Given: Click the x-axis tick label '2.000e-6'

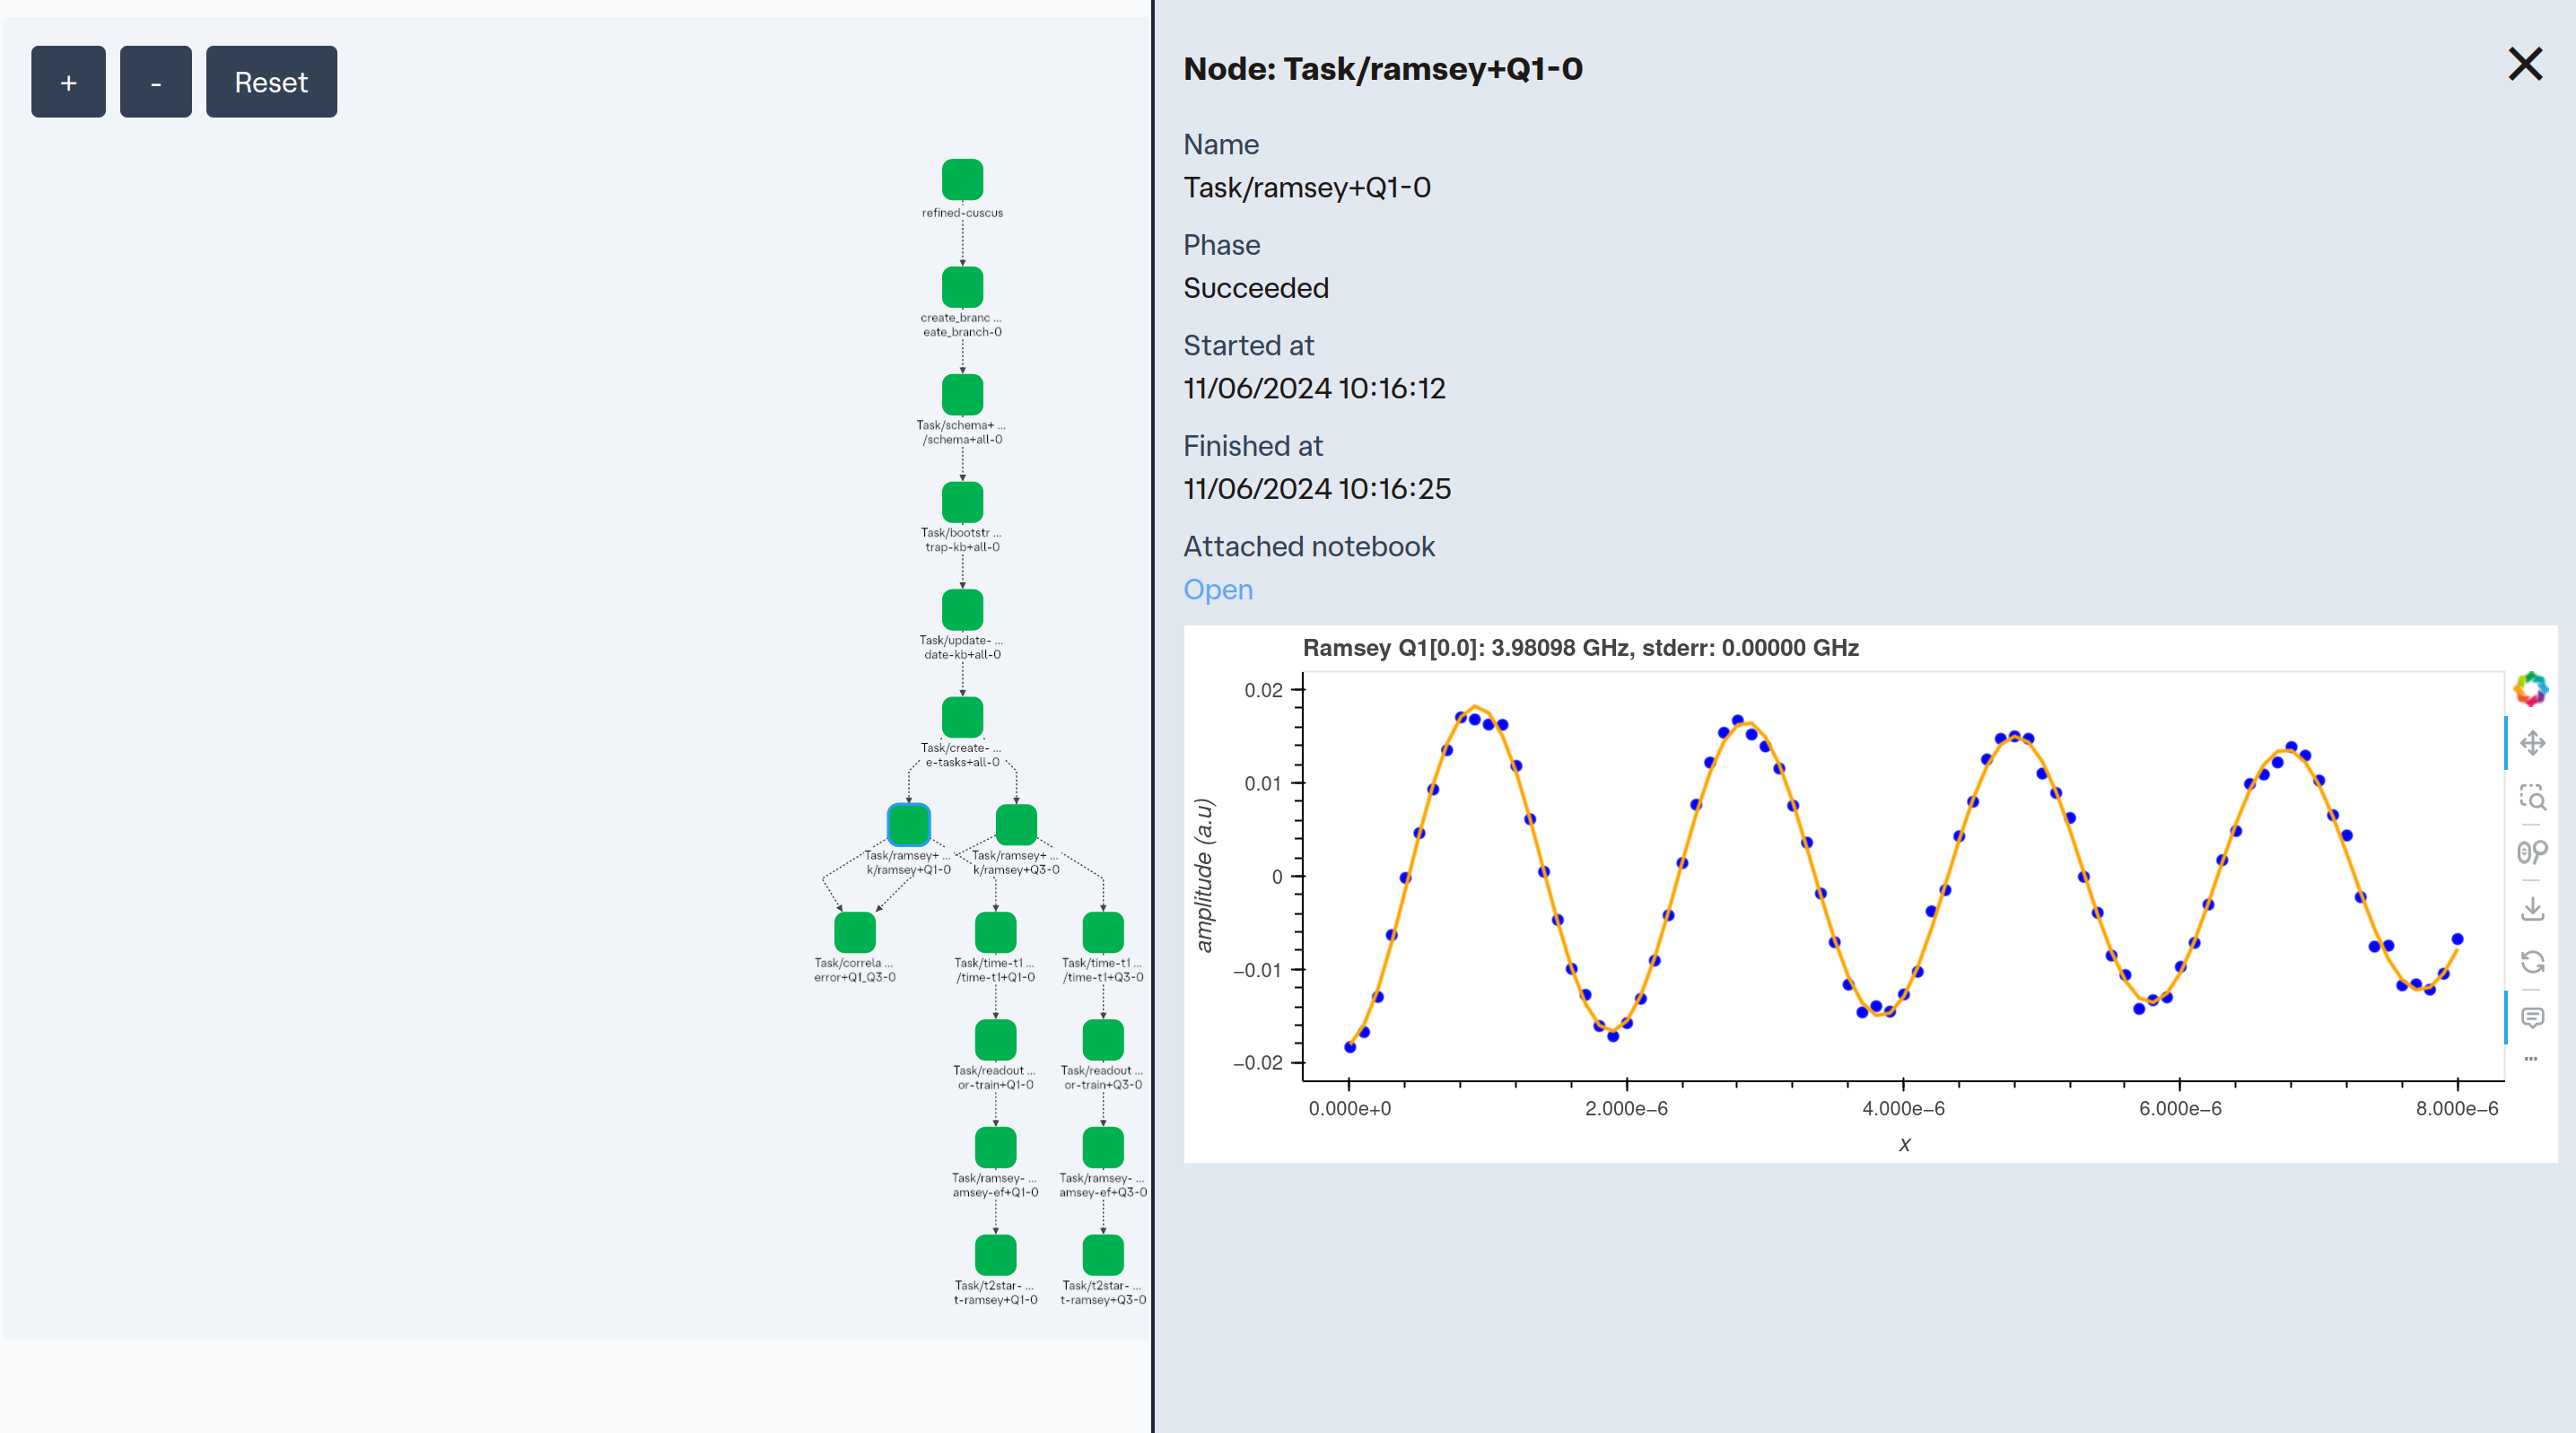Looking at the screenshot, I should pyautogui.click(x=1626, y=1108).
